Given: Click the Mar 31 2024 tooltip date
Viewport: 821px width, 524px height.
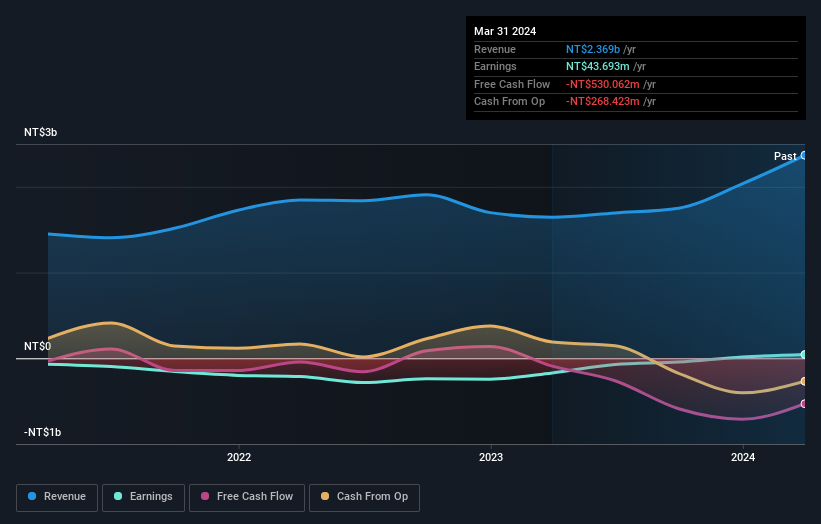Looking at the screenshot, I should click(505, 31).
